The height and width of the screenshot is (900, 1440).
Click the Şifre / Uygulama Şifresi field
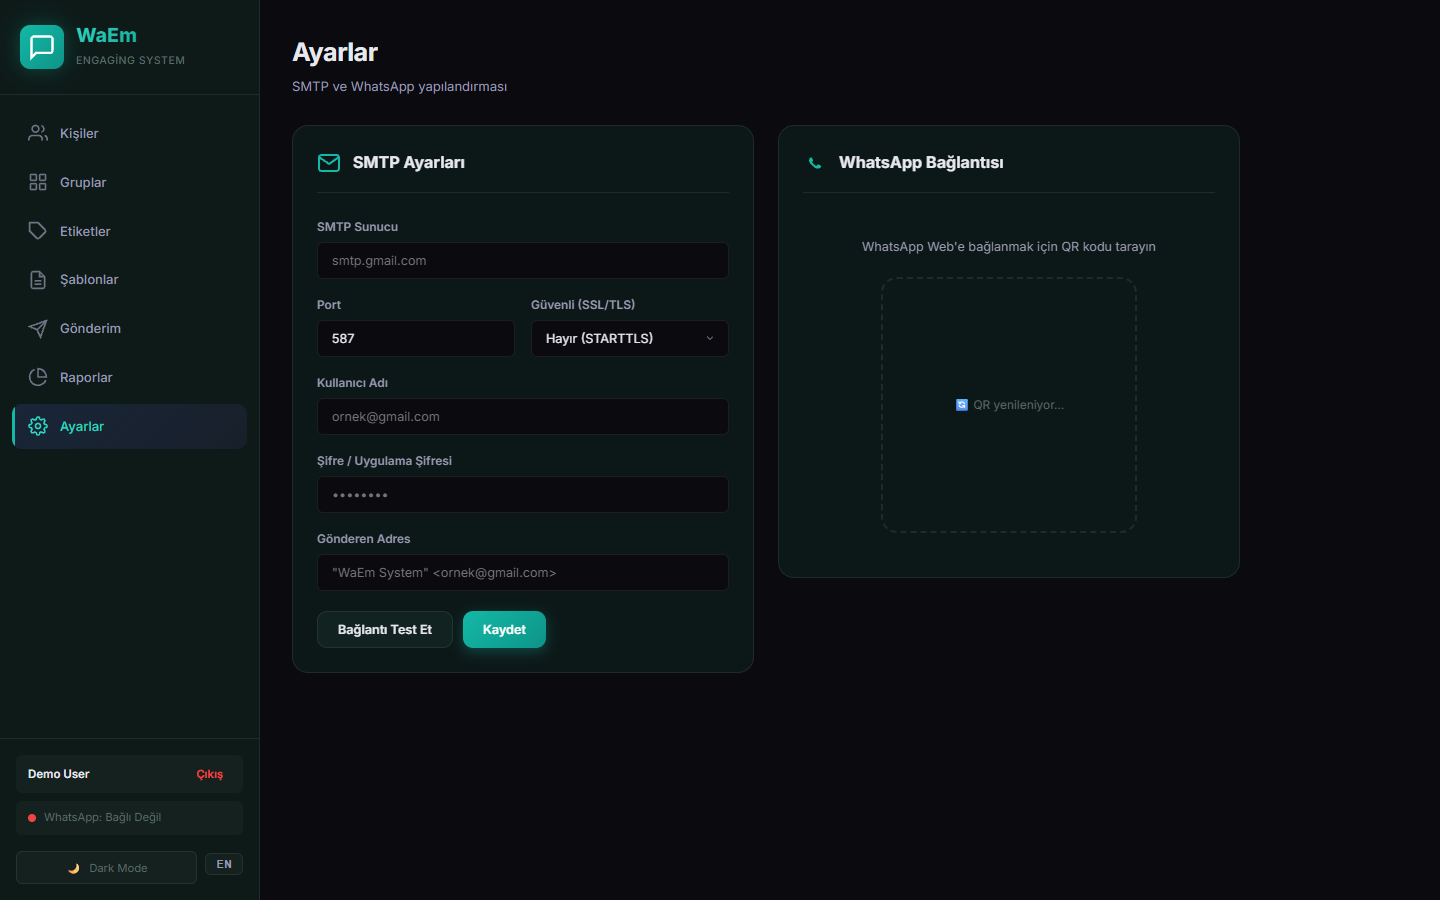(x=522, y=495)
